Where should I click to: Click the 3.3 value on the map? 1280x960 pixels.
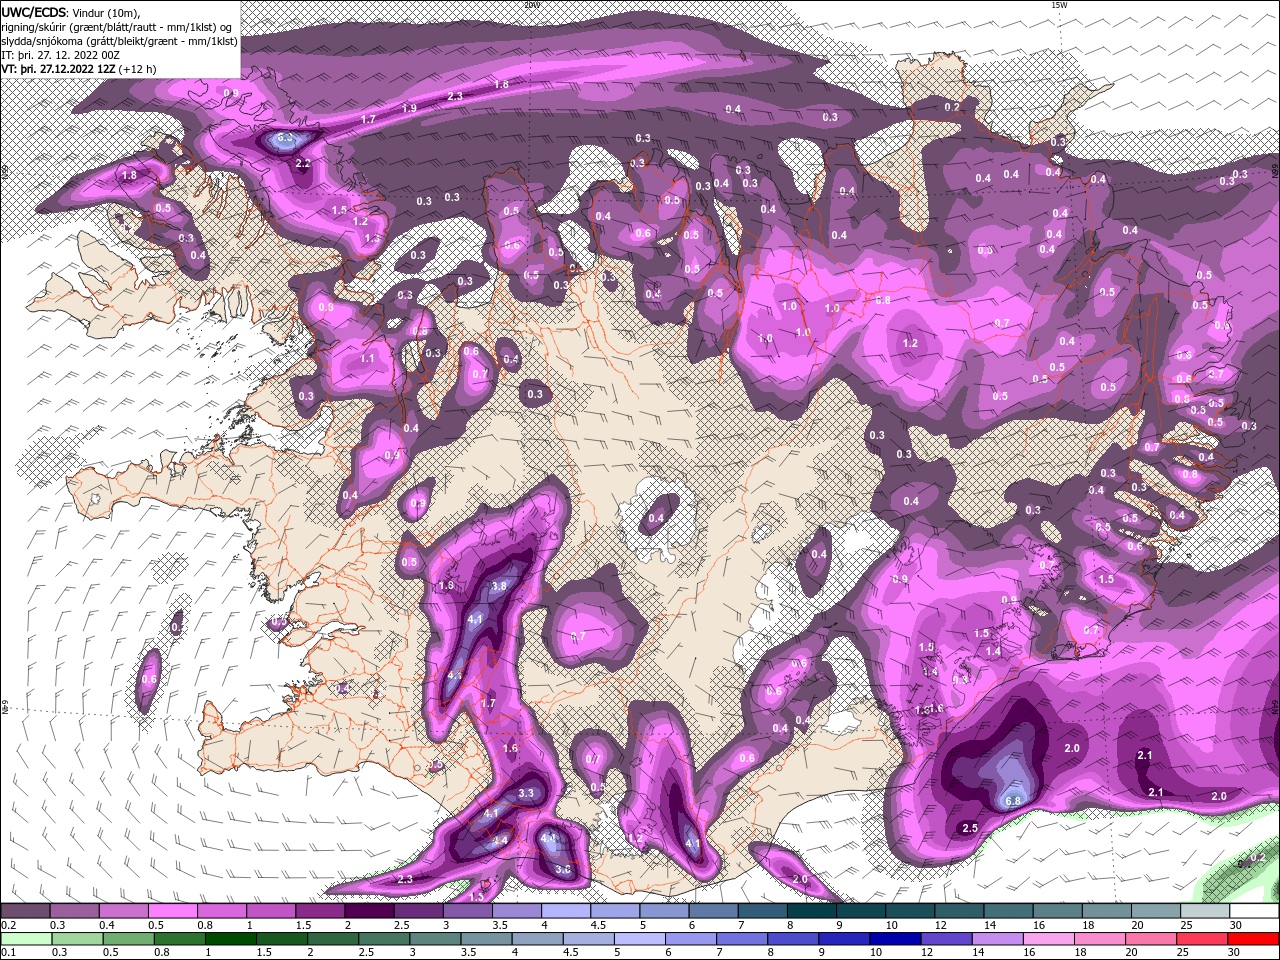coord(528,793)
